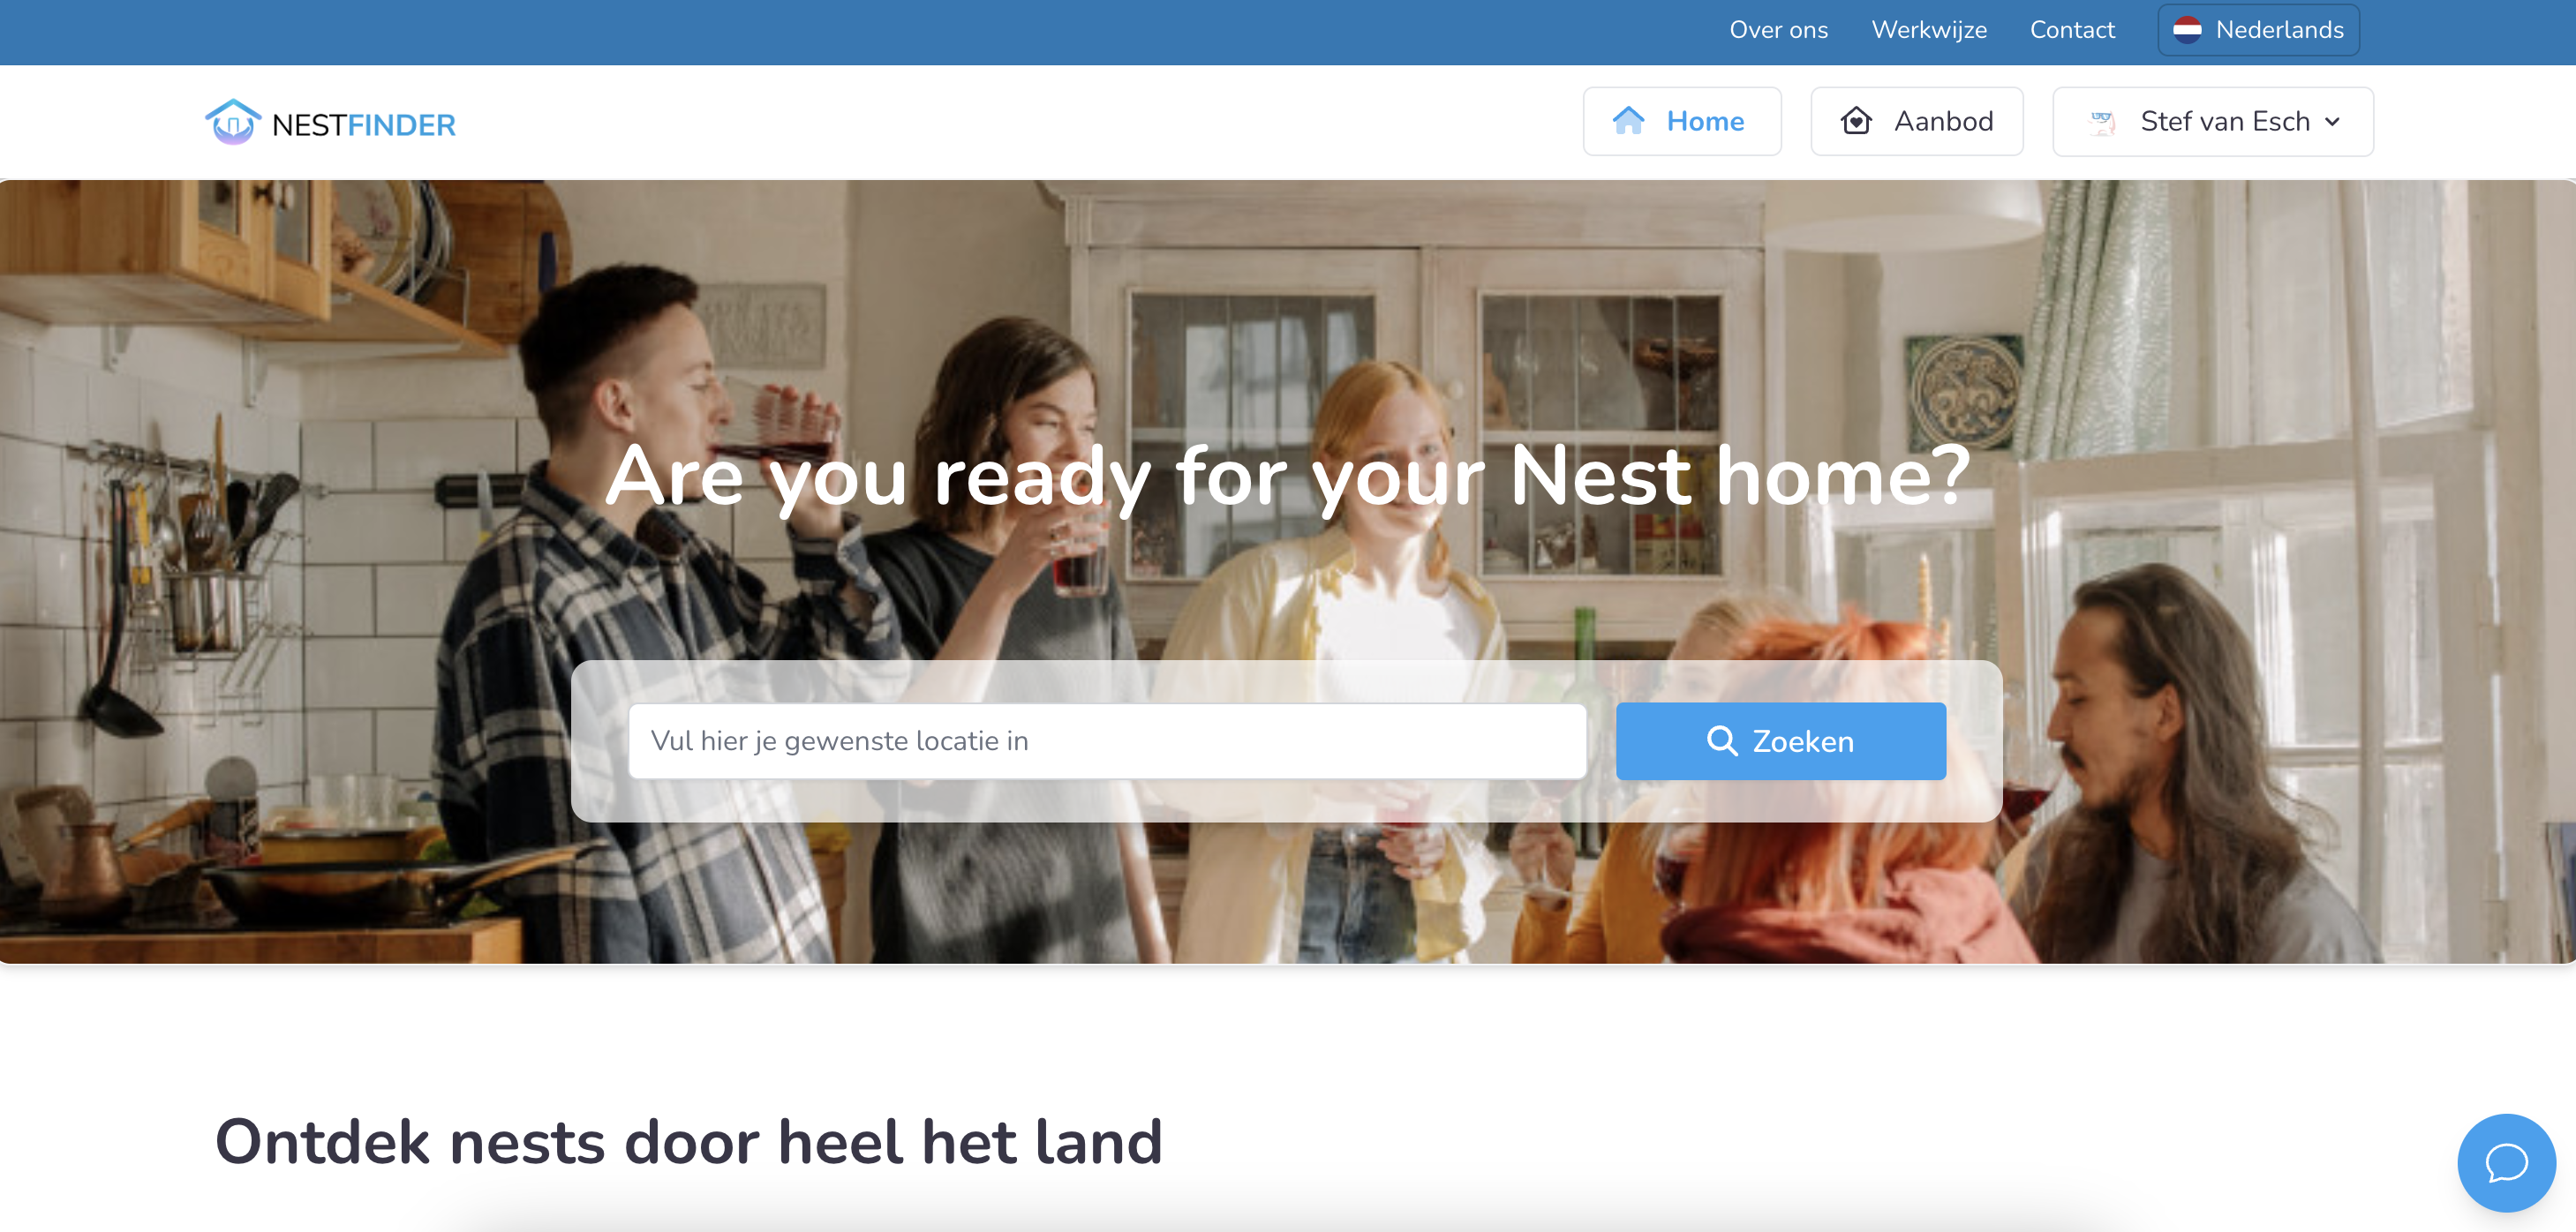Expand the Stef van Esch chevron
This screenshot has height=1232, width=2576.
tap(2332, 122)
